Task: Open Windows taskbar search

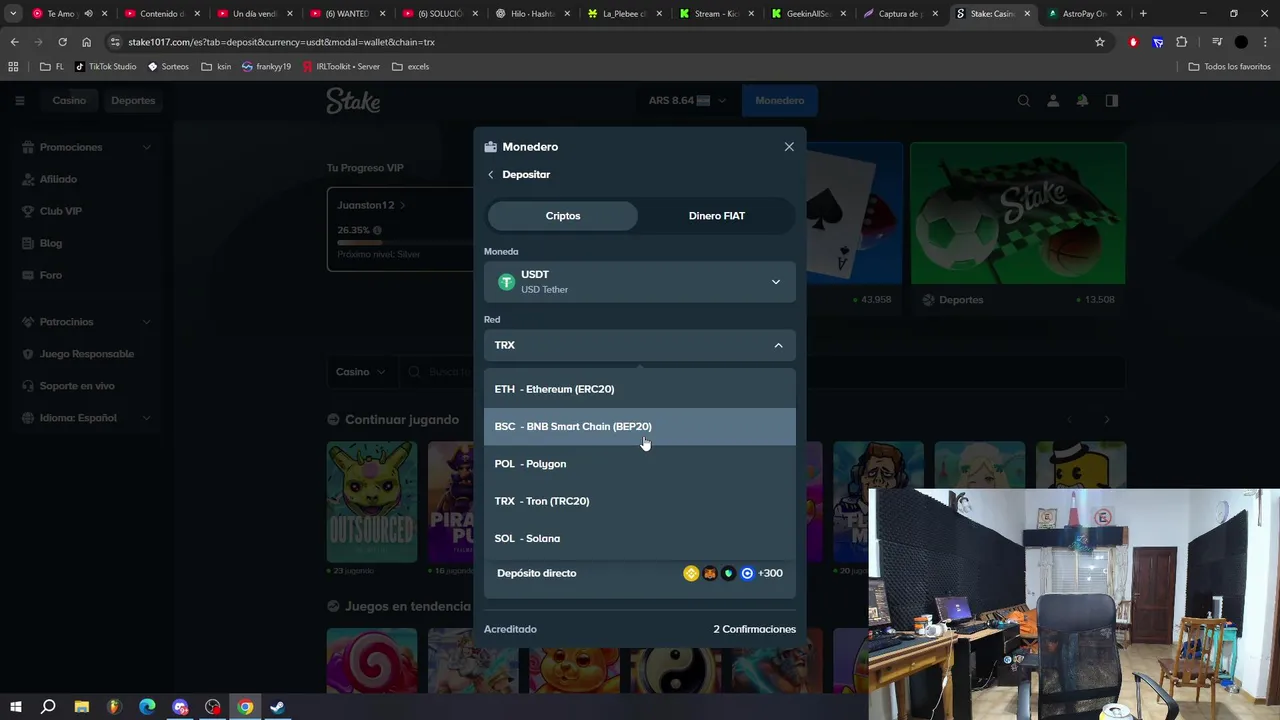Action: point(48,707)
